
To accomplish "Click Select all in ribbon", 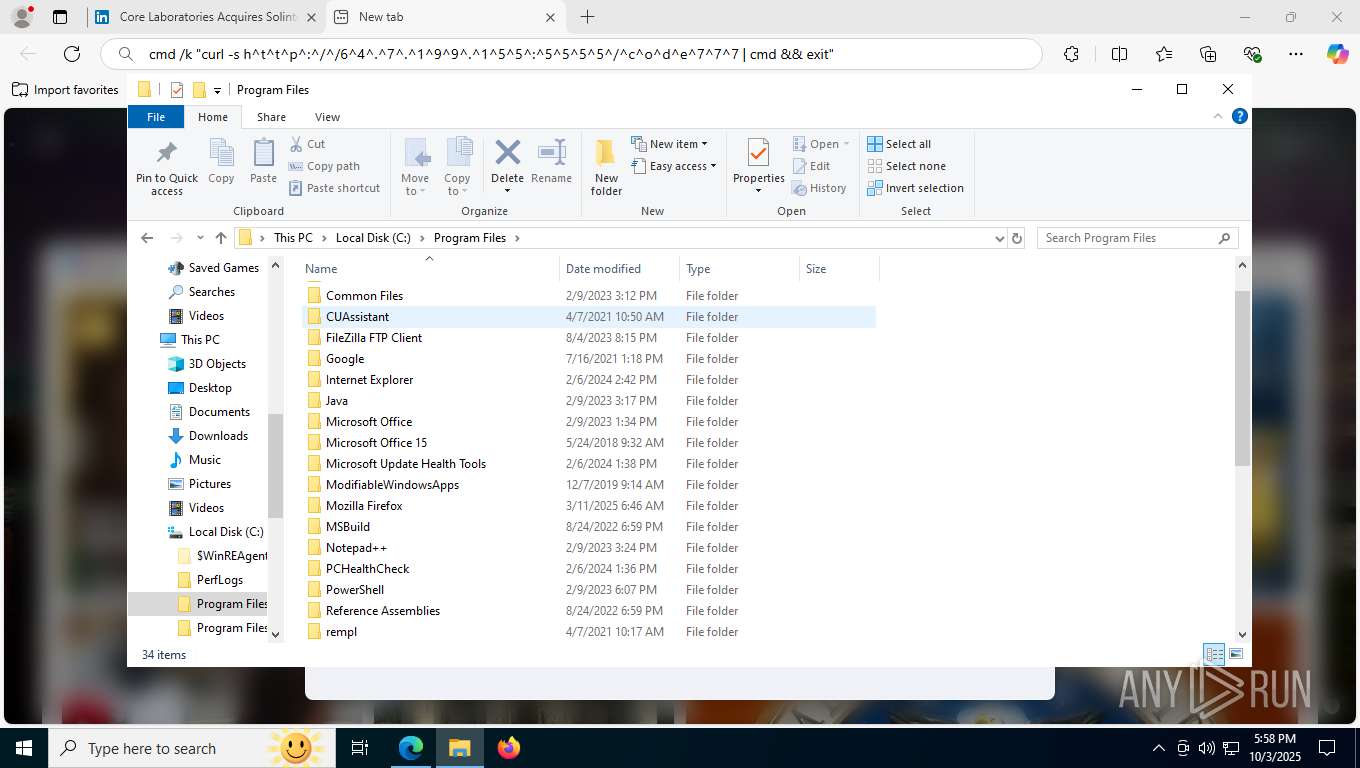I will click(x=899, y=144).
